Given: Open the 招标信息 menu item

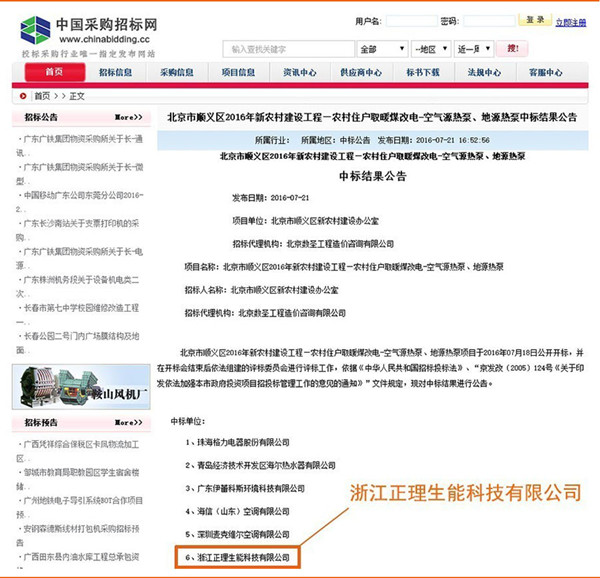Looking at the screenshot, I should (116, 73).
